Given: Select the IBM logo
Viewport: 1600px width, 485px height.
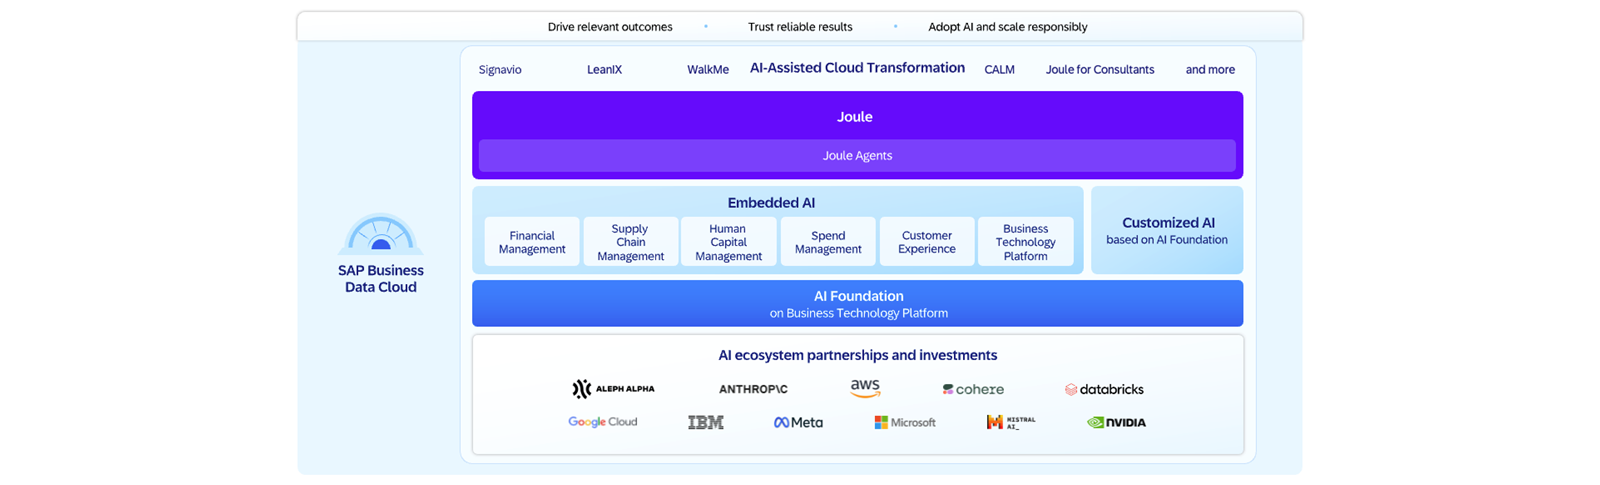Looking at the screenshot, I should point(705,422).
